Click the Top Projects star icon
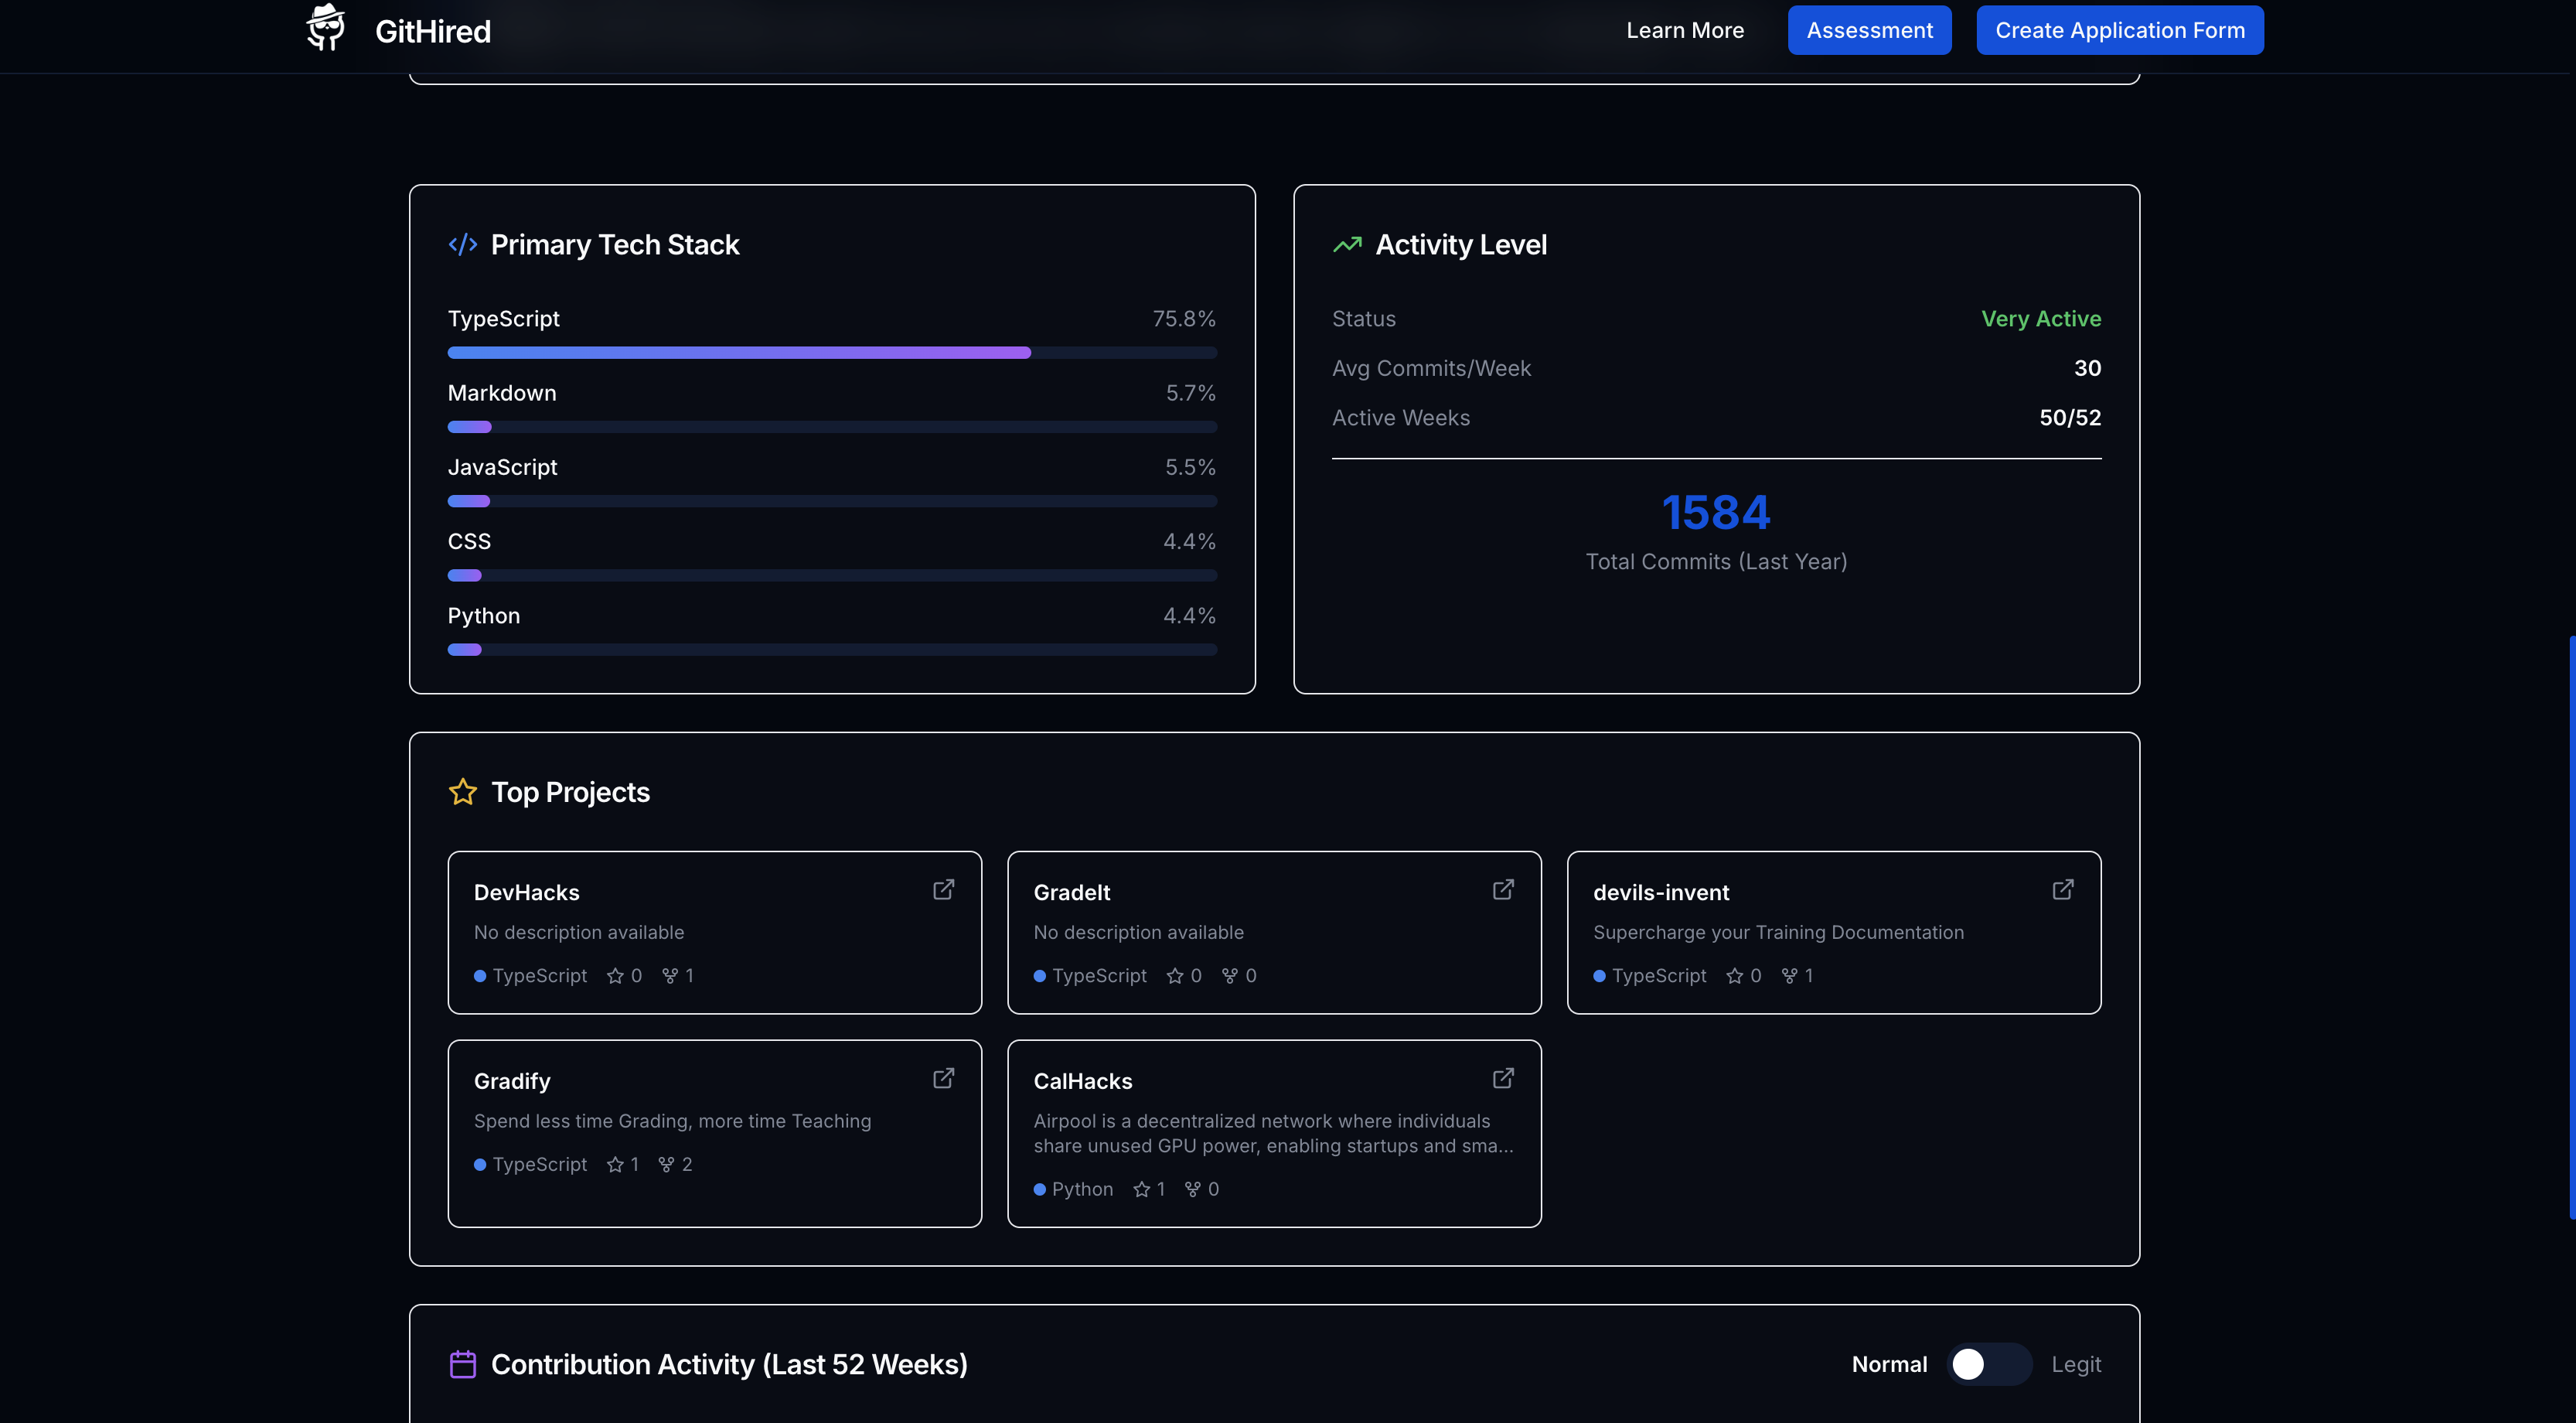2576x1423 pixels. [462, 792]
